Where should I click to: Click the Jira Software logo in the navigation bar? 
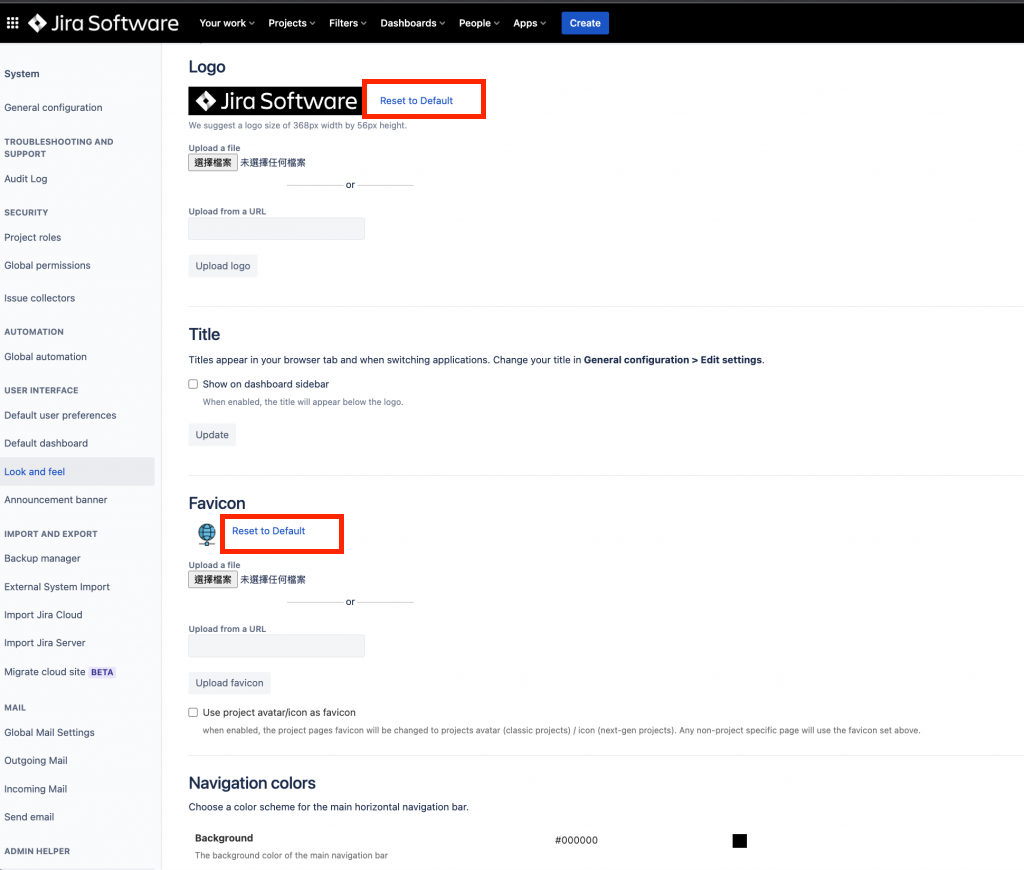[103, 24]
